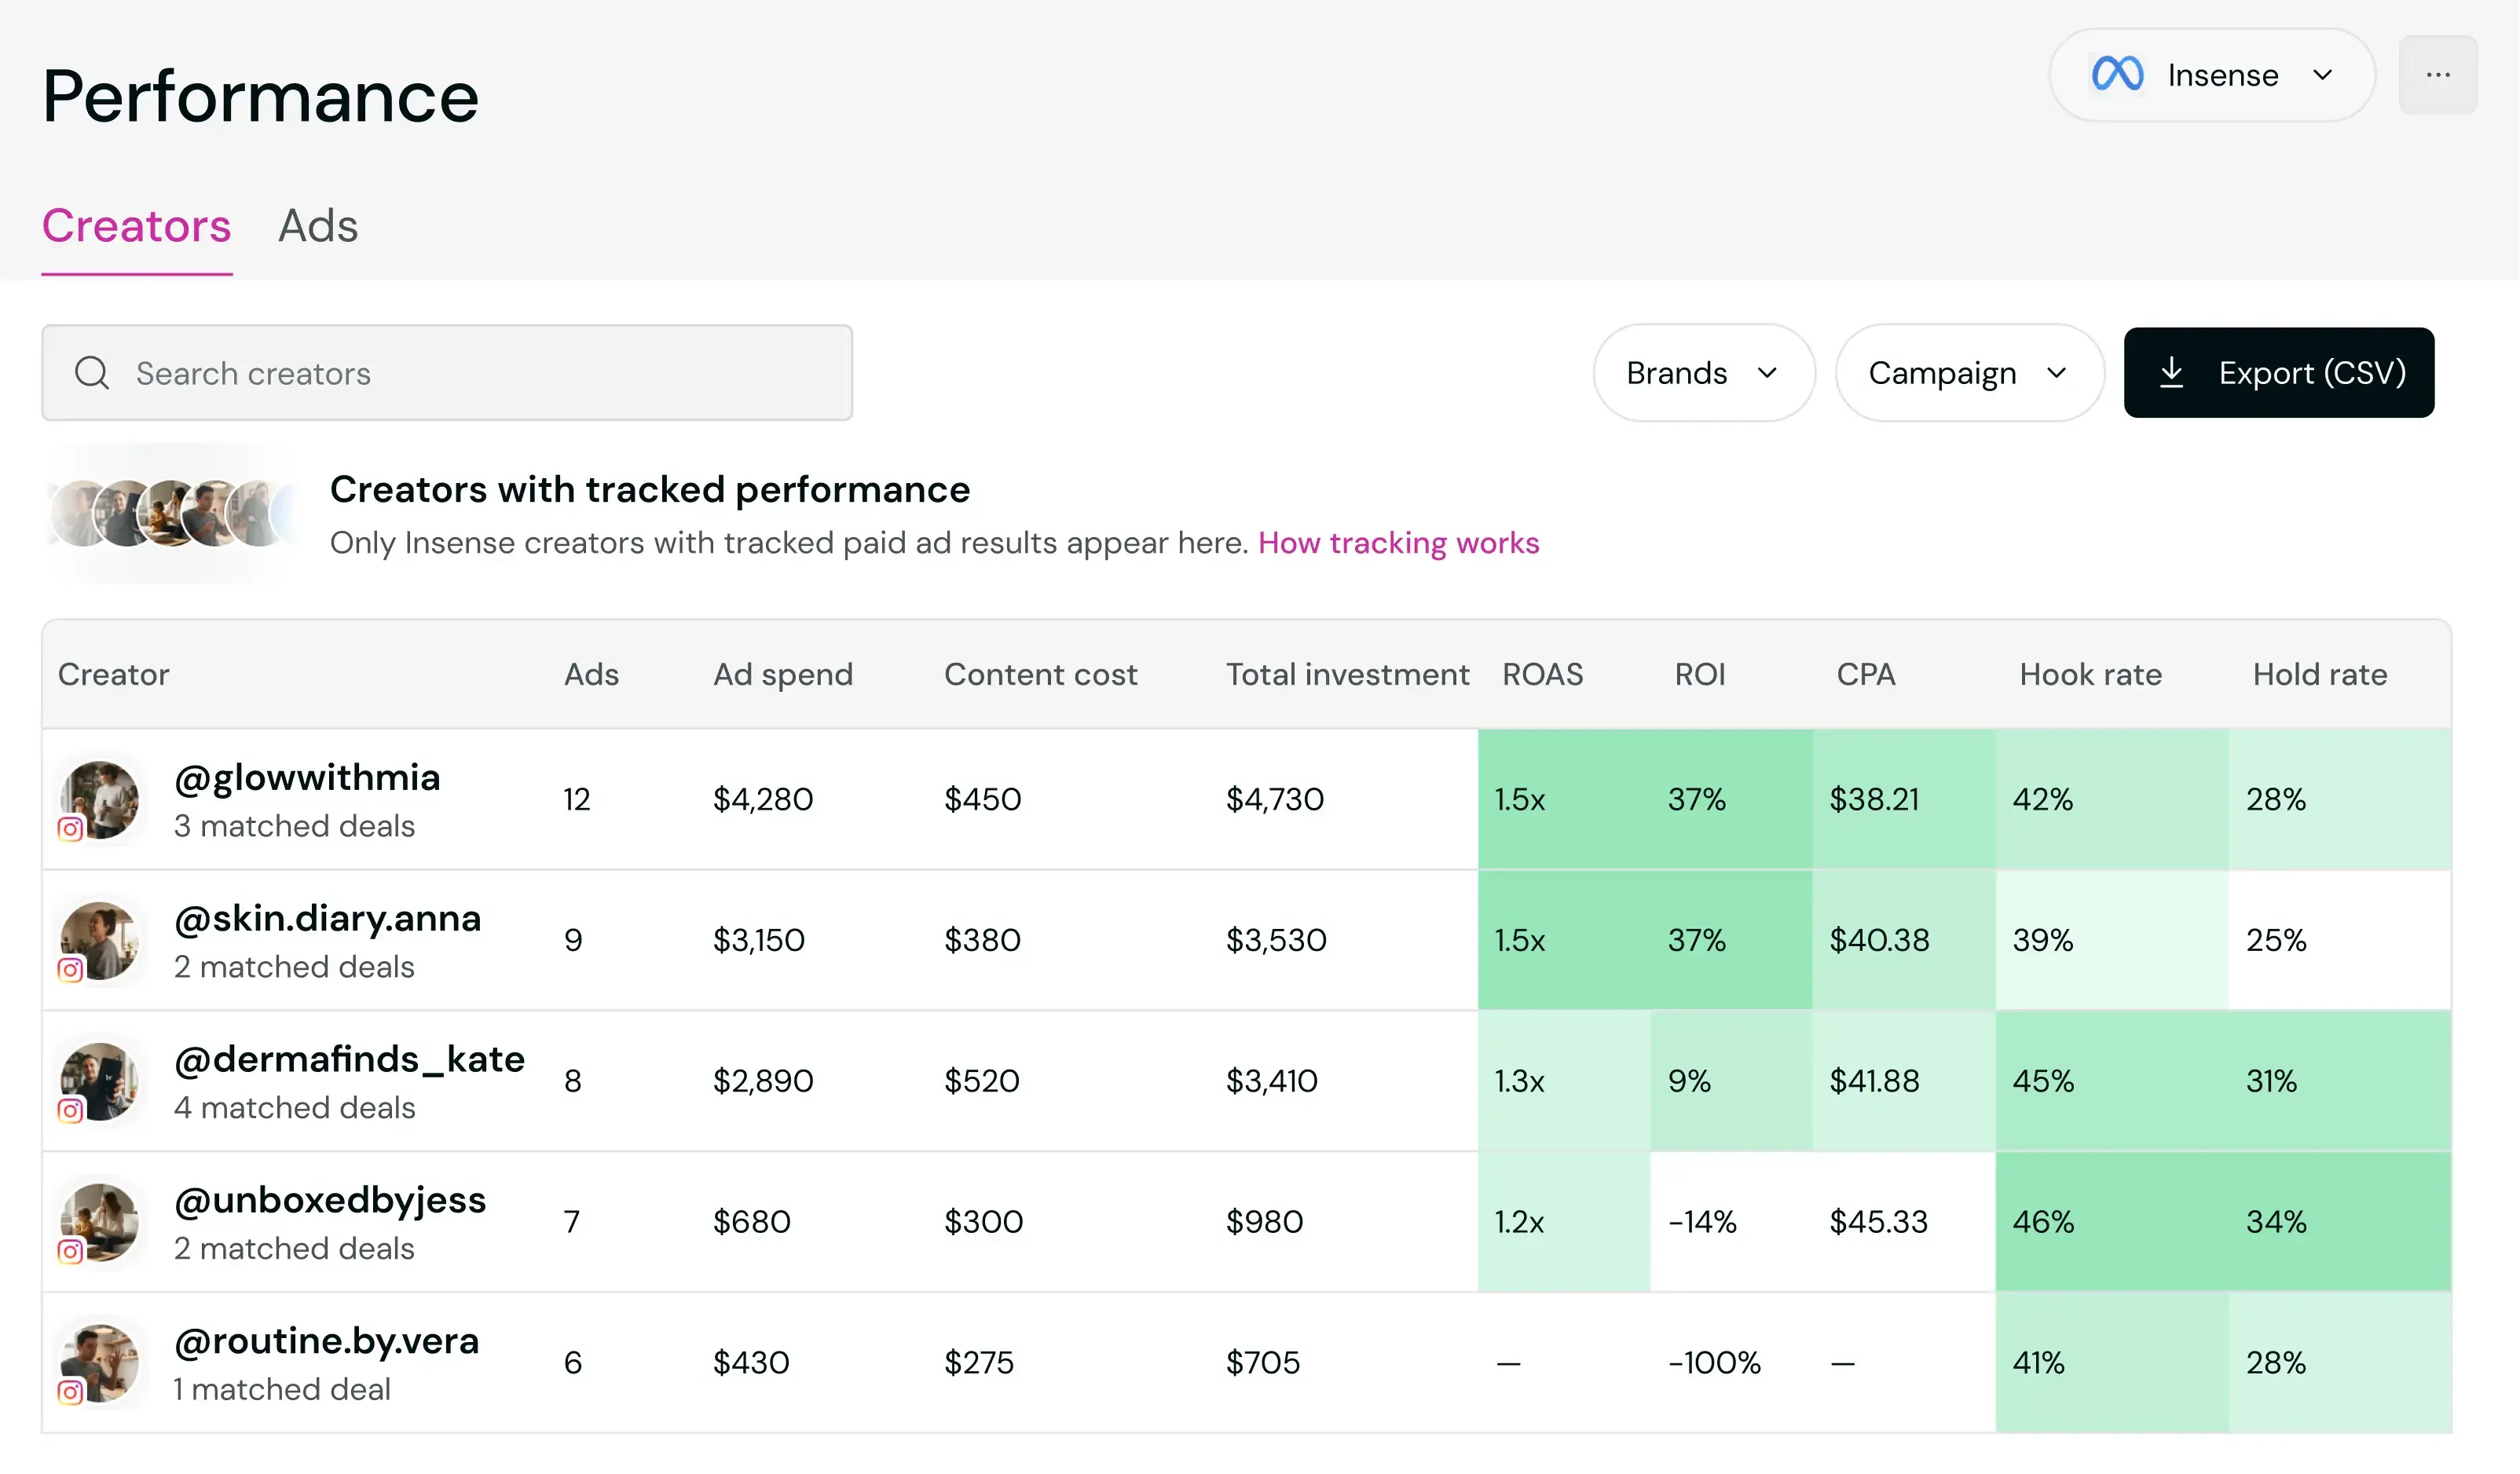Open the How tracking works link
This screenshot has width=2520, height=1474.
pos(1398,543)
